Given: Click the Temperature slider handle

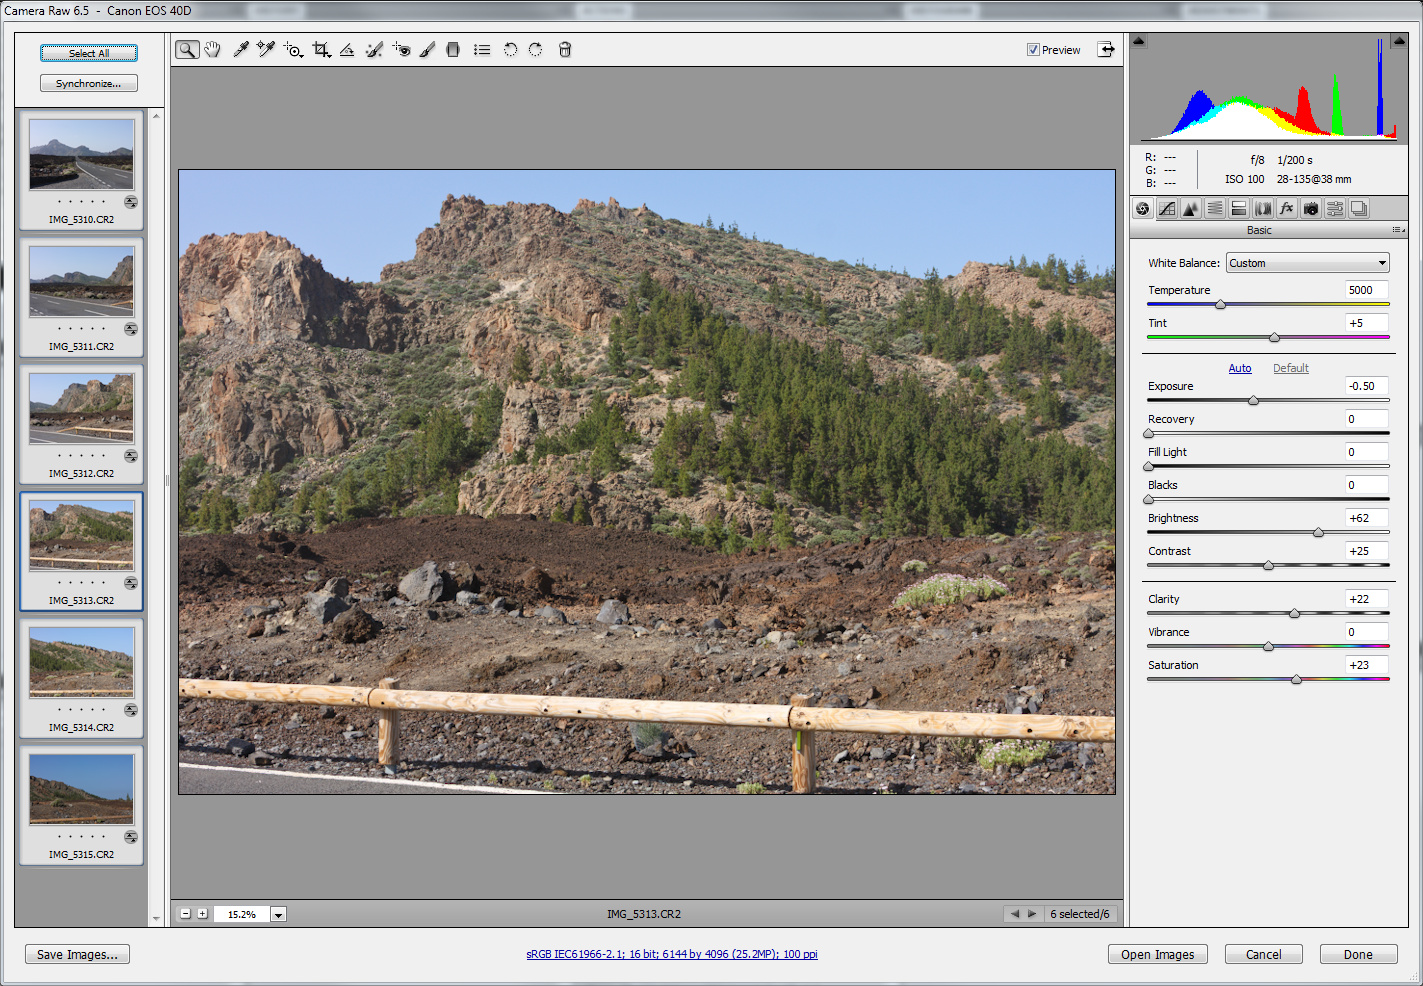Looking at the screenshot, I should pos(1220,304).
